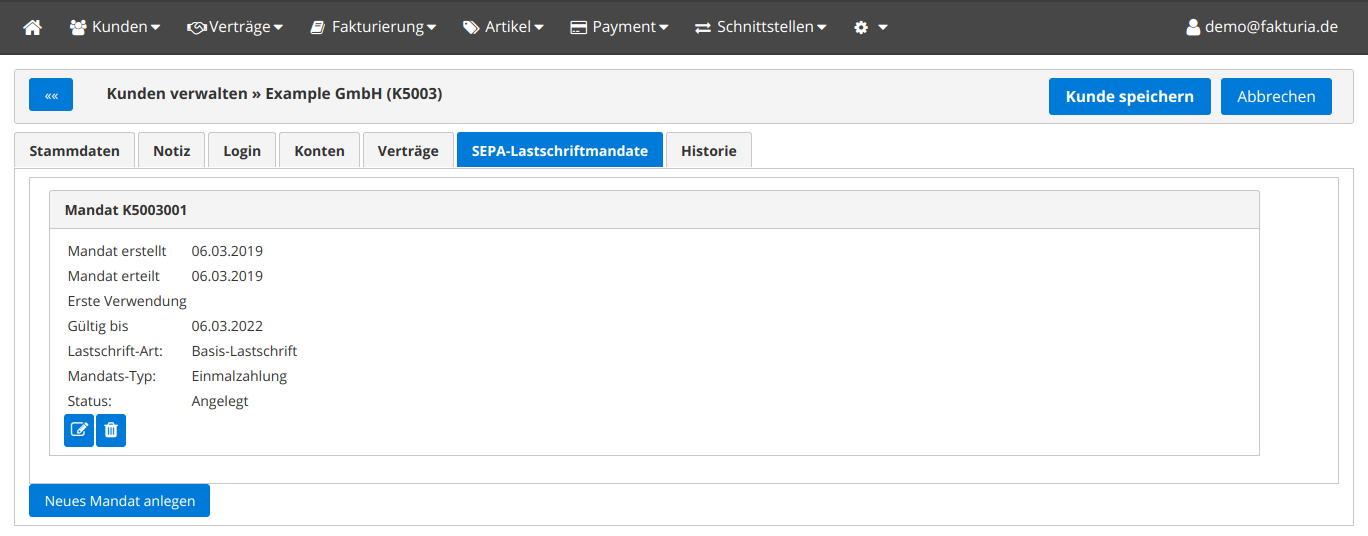Click the Mandat K5003001 panel header
This screenshot has width=1368, height=536.
(653, 210)
